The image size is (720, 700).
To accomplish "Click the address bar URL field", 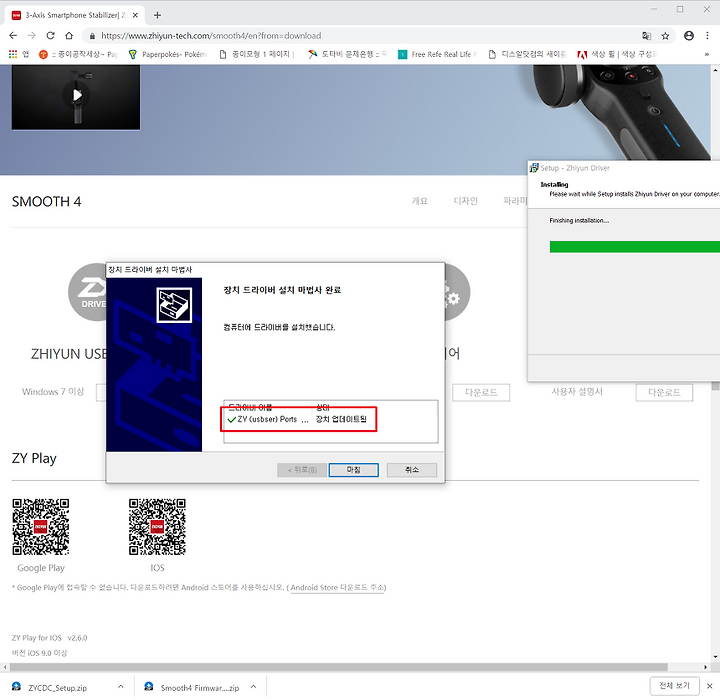I will click(363, 36).
